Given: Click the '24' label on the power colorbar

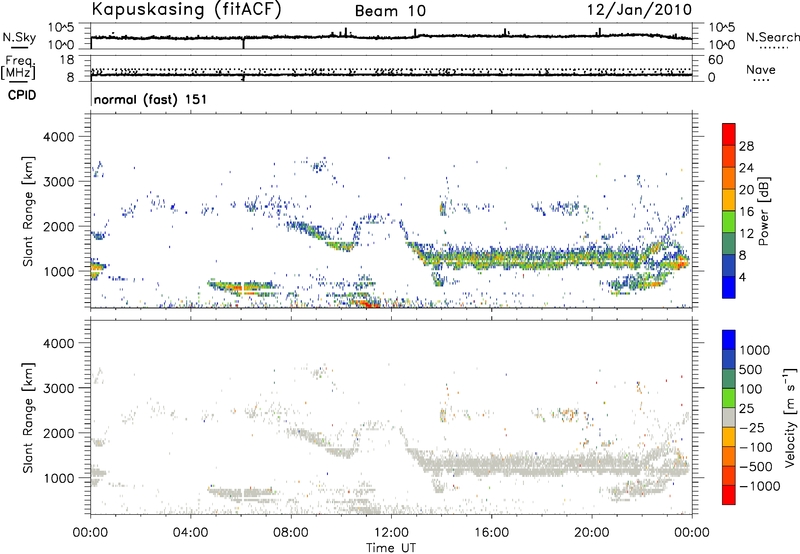Looking at the screenshot, I should pos(746,168).
